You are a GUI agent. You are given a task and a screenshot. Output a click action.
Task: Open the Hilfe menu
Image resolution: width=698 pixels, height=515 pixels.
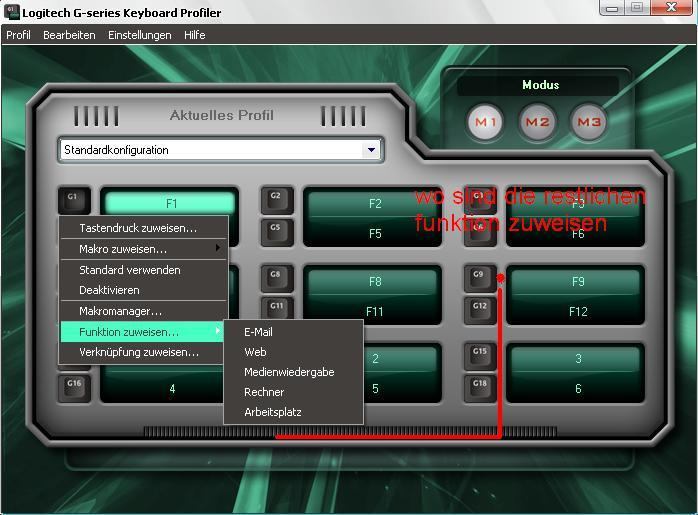coord(195,35)
